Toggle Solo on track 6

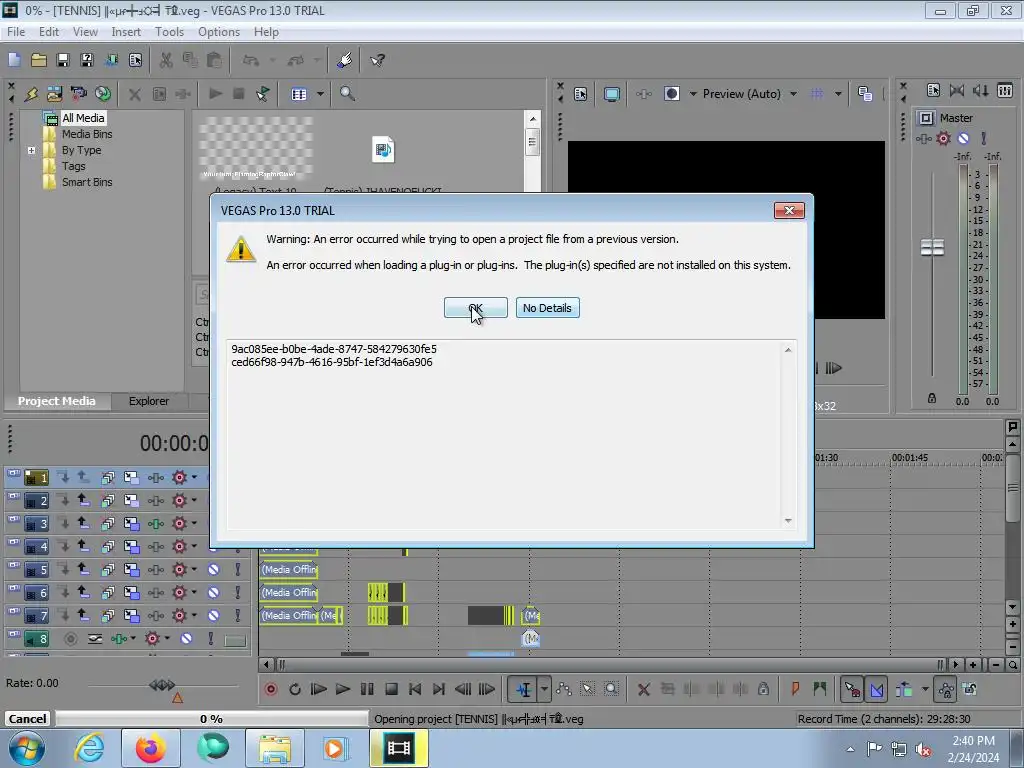238,592
